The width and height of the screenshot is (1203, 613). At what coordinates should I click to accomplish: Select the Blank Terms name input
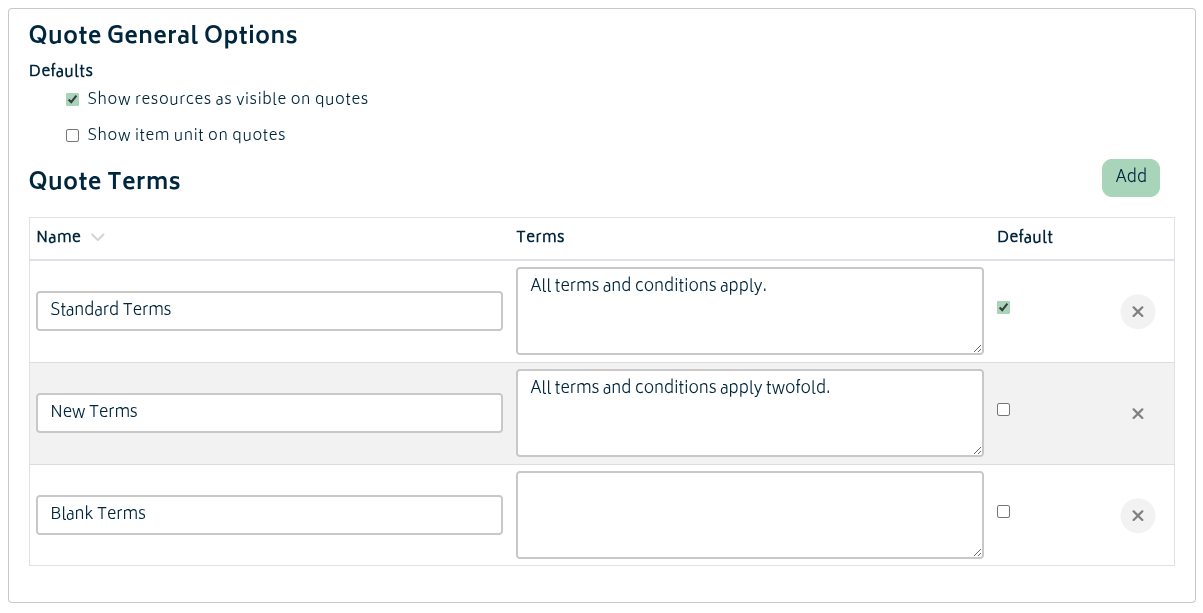(269, 515)
